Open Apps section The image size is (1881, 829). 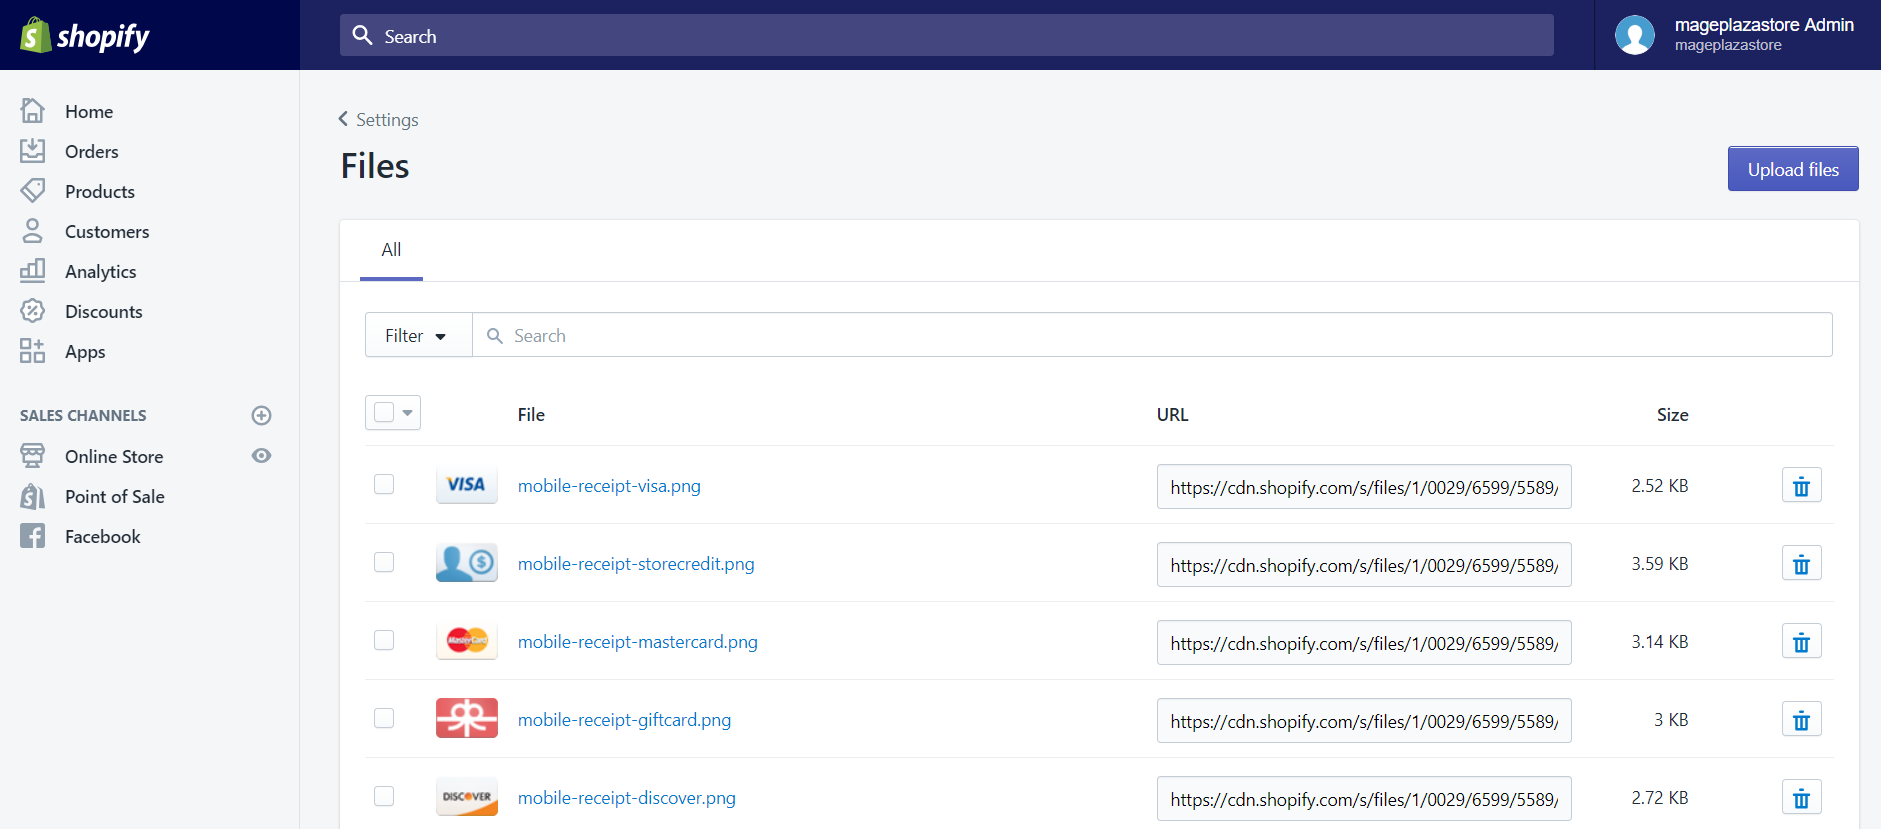[x=85, y=352]
